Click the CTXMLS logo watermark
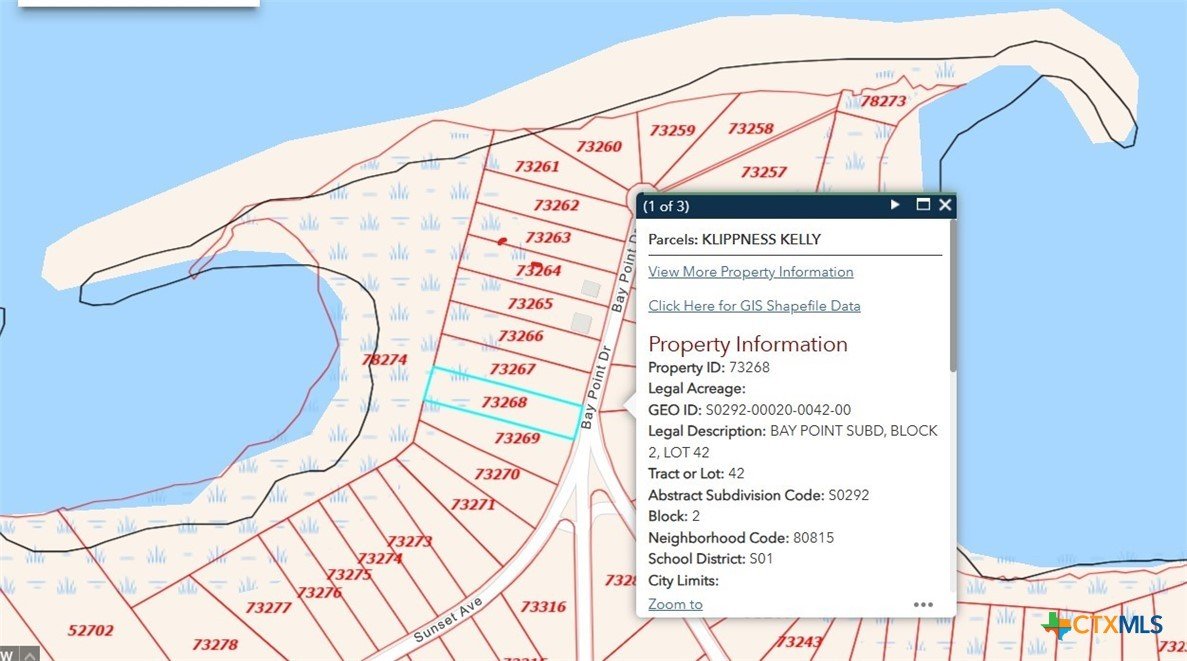The width and height of the screenshot is (1187, 661). [1102, 626]
